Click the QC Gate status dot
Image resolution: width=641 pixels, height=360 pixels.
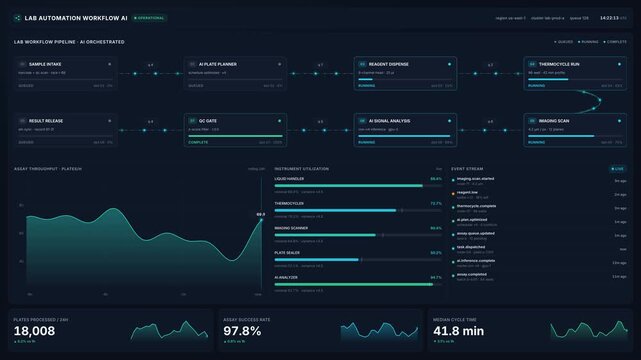point(280,121)
